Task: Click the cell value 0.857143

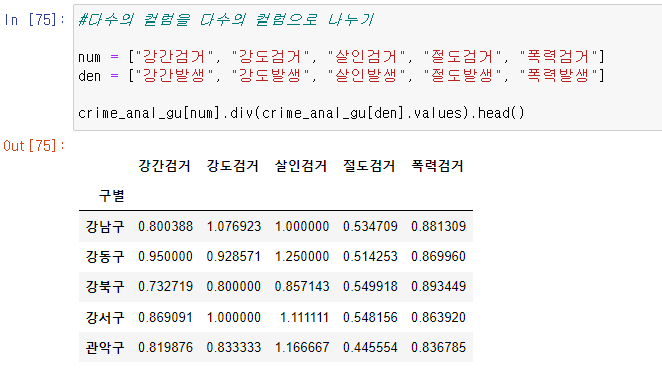Action: click(x=302, y=286)
